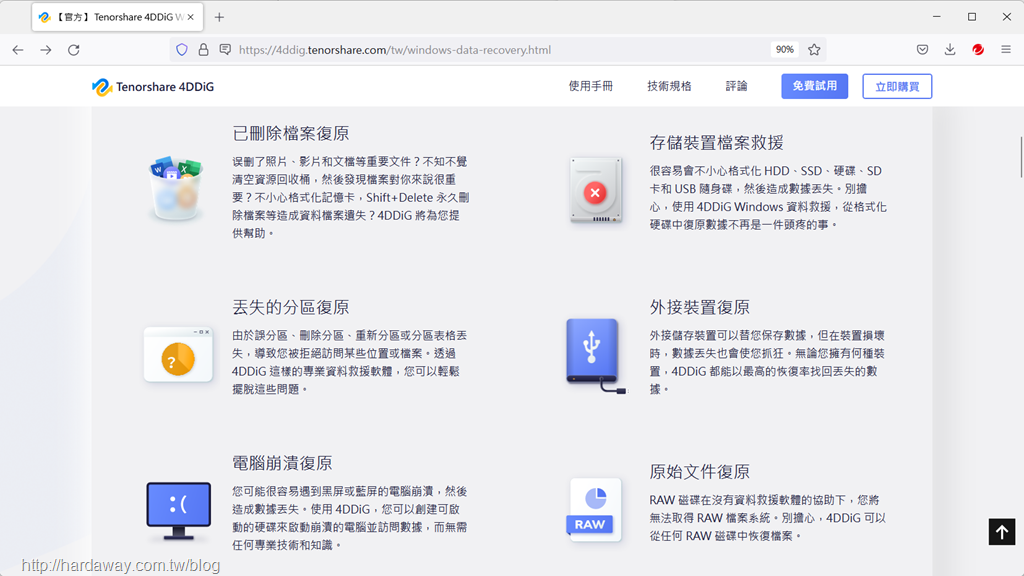The height and width of the screenshot is (576, 1024).
Task: Select the Tenorshare 4DDiG browser tab
Action: point(118,18)
